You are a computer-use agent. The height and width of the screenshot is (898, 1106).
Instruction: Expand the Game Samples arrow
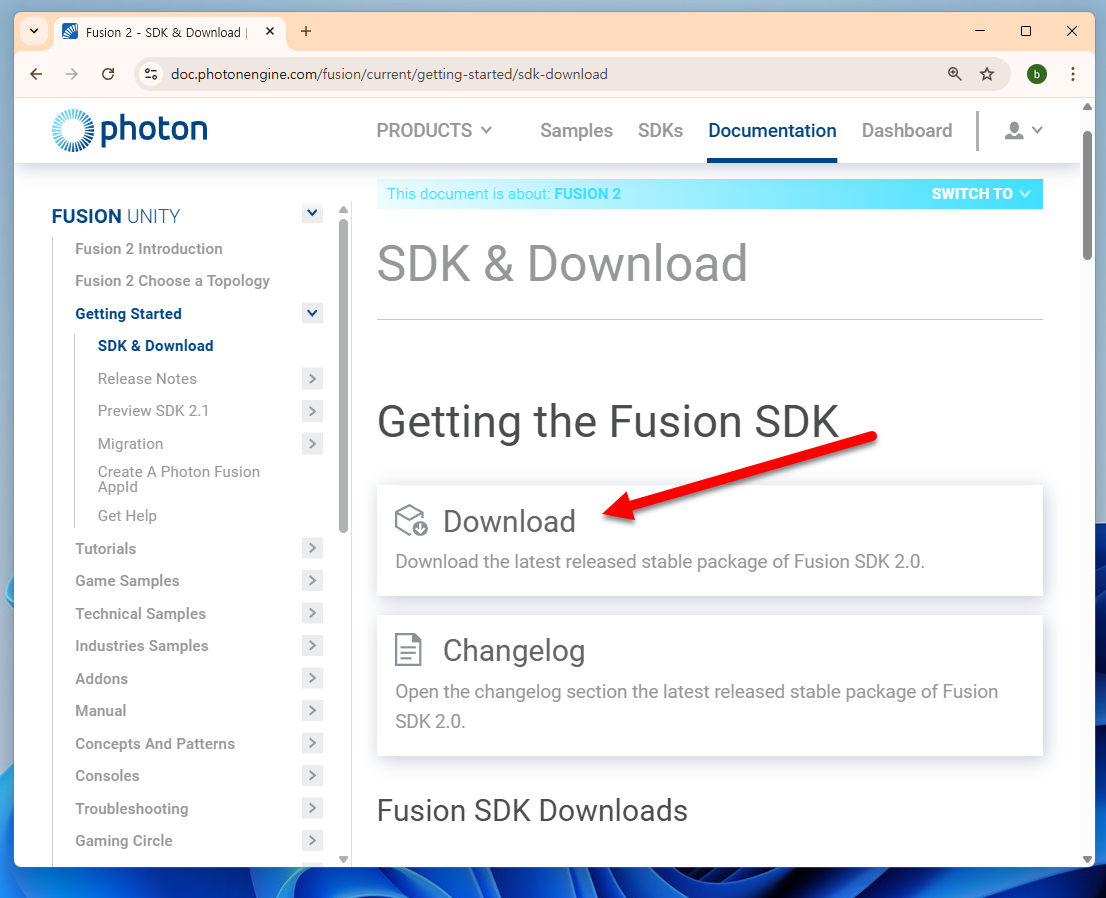point(312,581)
